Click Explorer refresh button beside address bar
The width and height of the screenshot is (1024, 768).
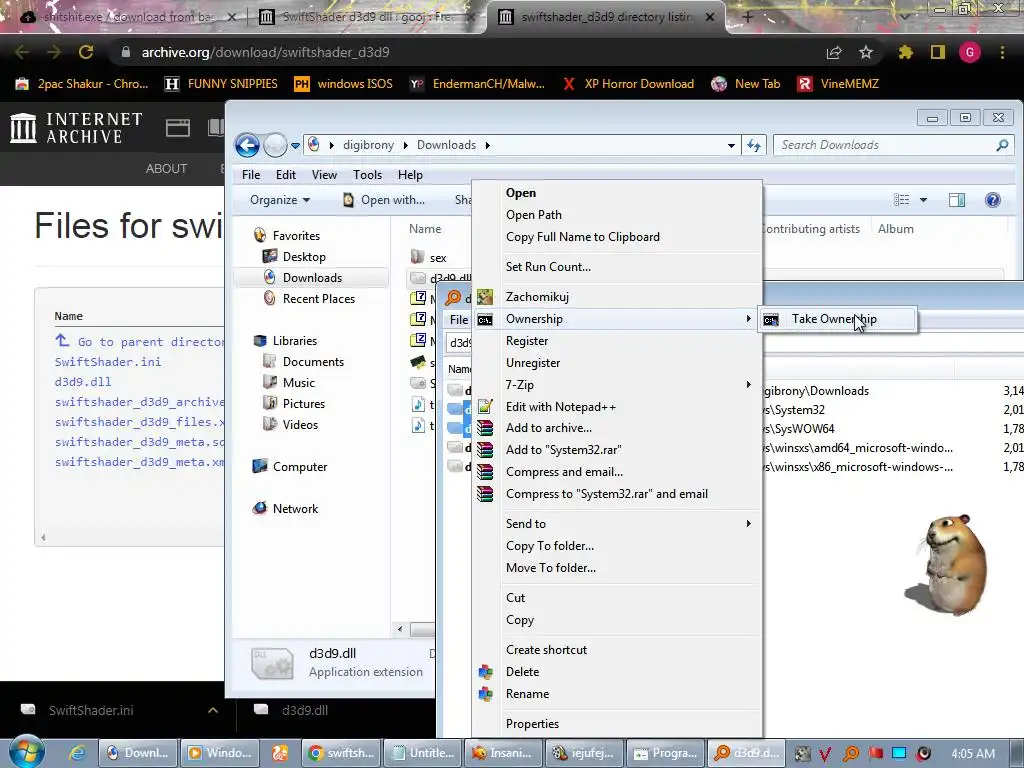tap(754, 145)
